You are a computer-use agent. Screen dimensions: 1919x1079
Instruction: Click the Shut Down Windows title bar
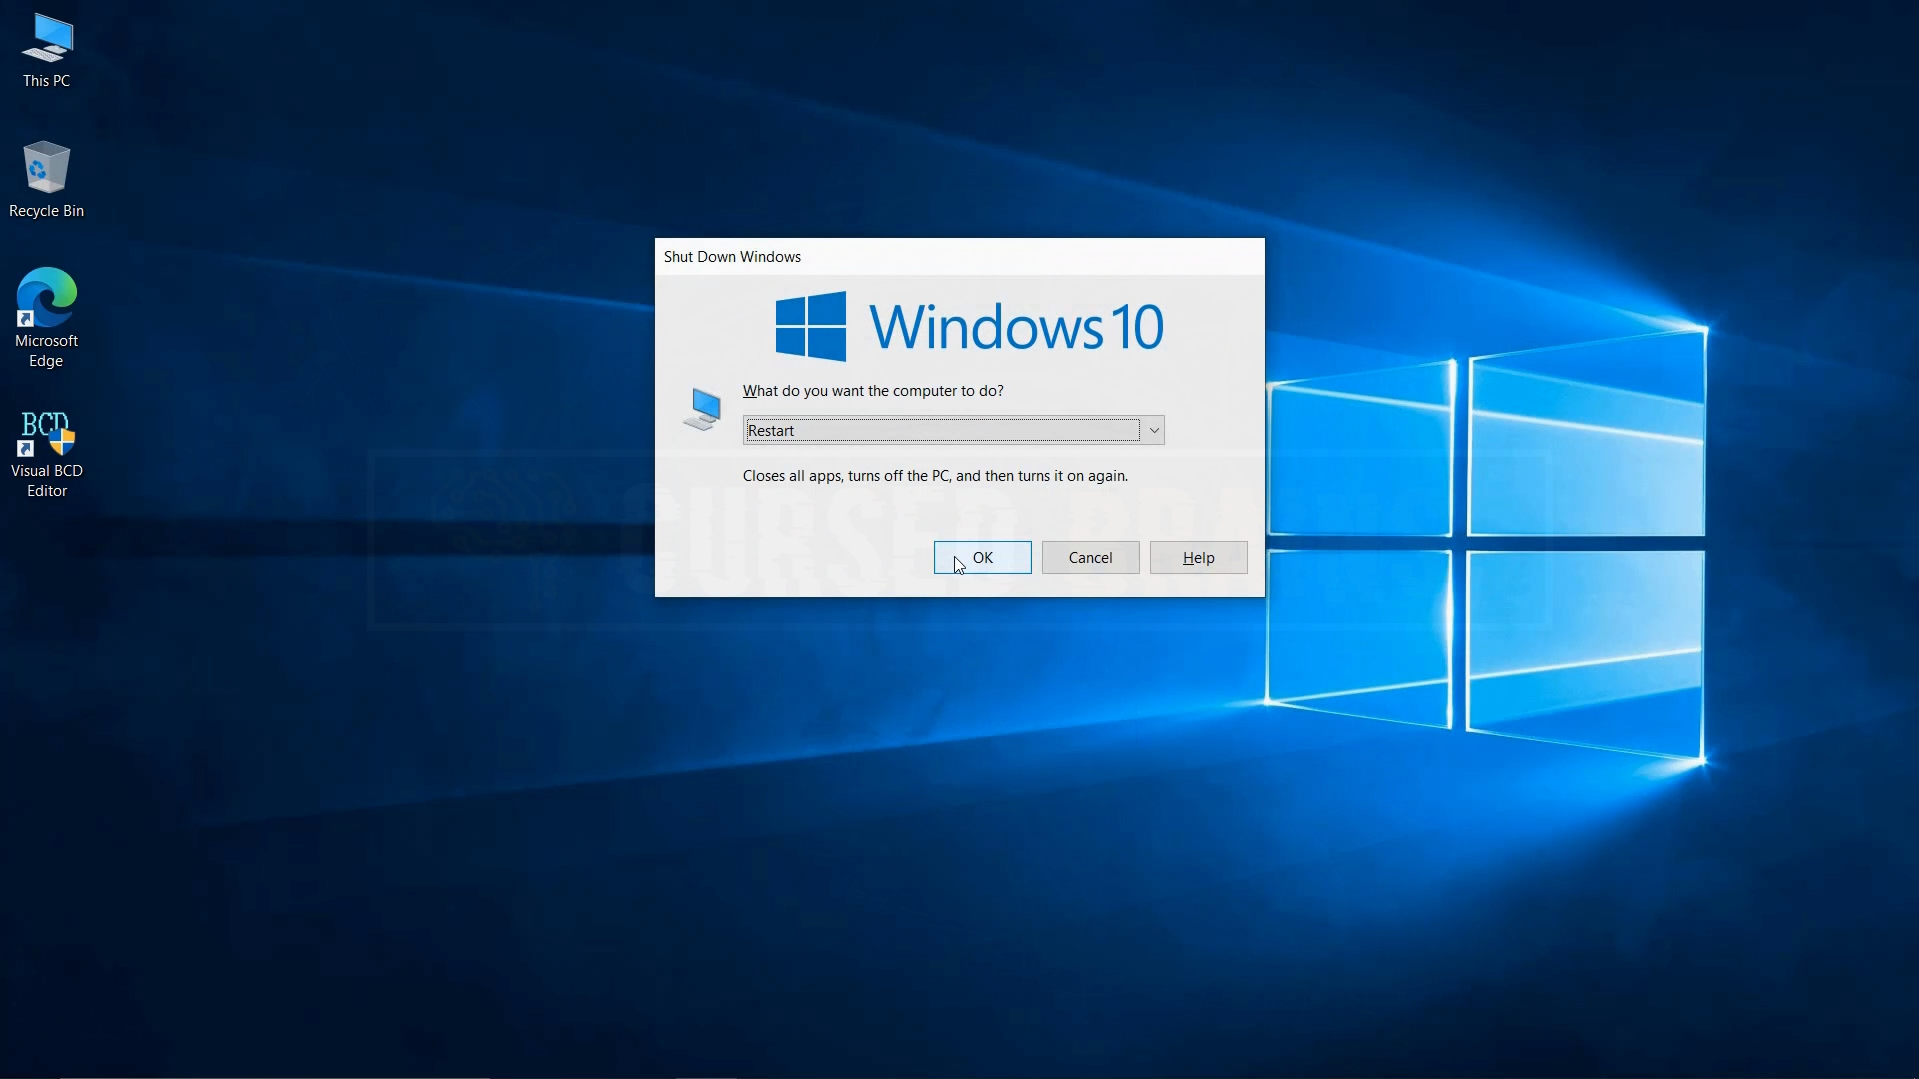pyautogui.click(x=959, y=257)
